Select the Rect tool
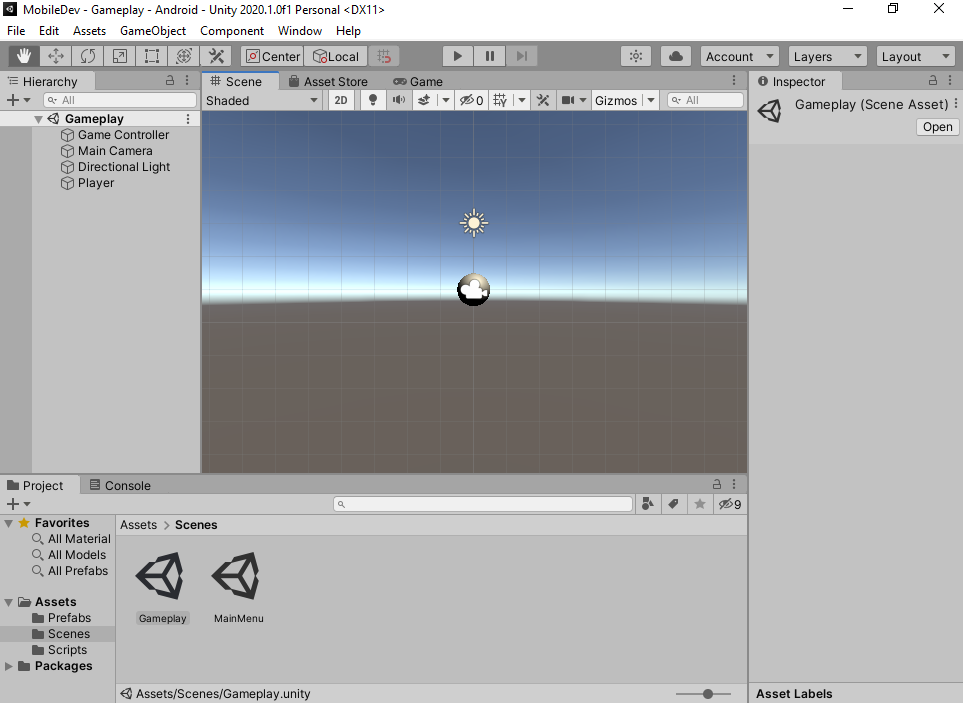 152,56
